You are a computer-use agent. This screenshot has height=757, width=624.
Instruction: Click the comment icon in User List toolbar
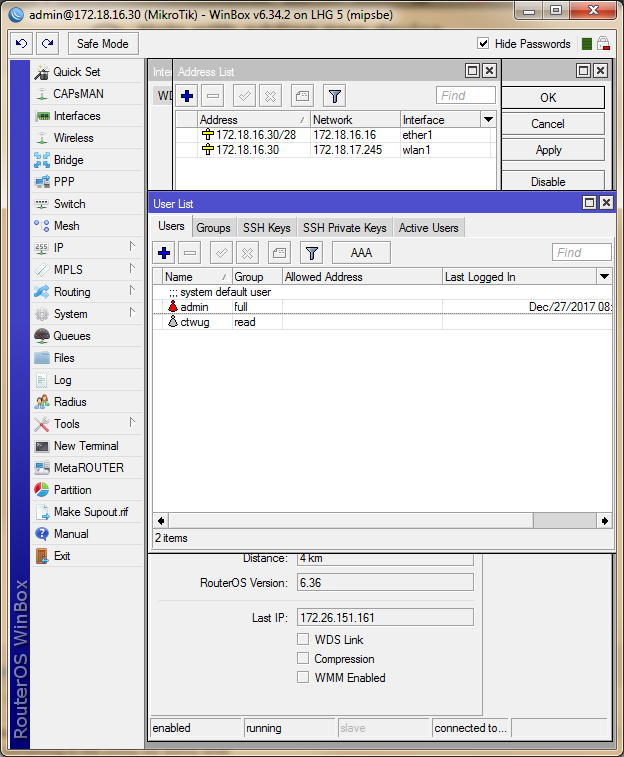[x=279, y=253]
